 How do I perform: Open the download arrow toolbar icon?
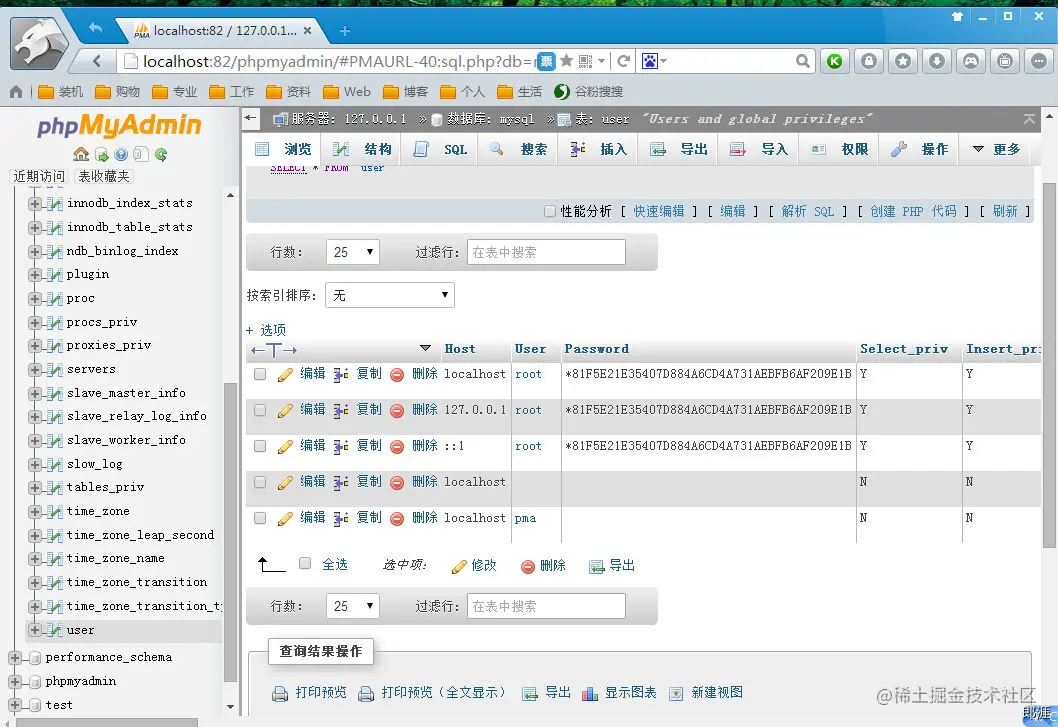[937, 61]
